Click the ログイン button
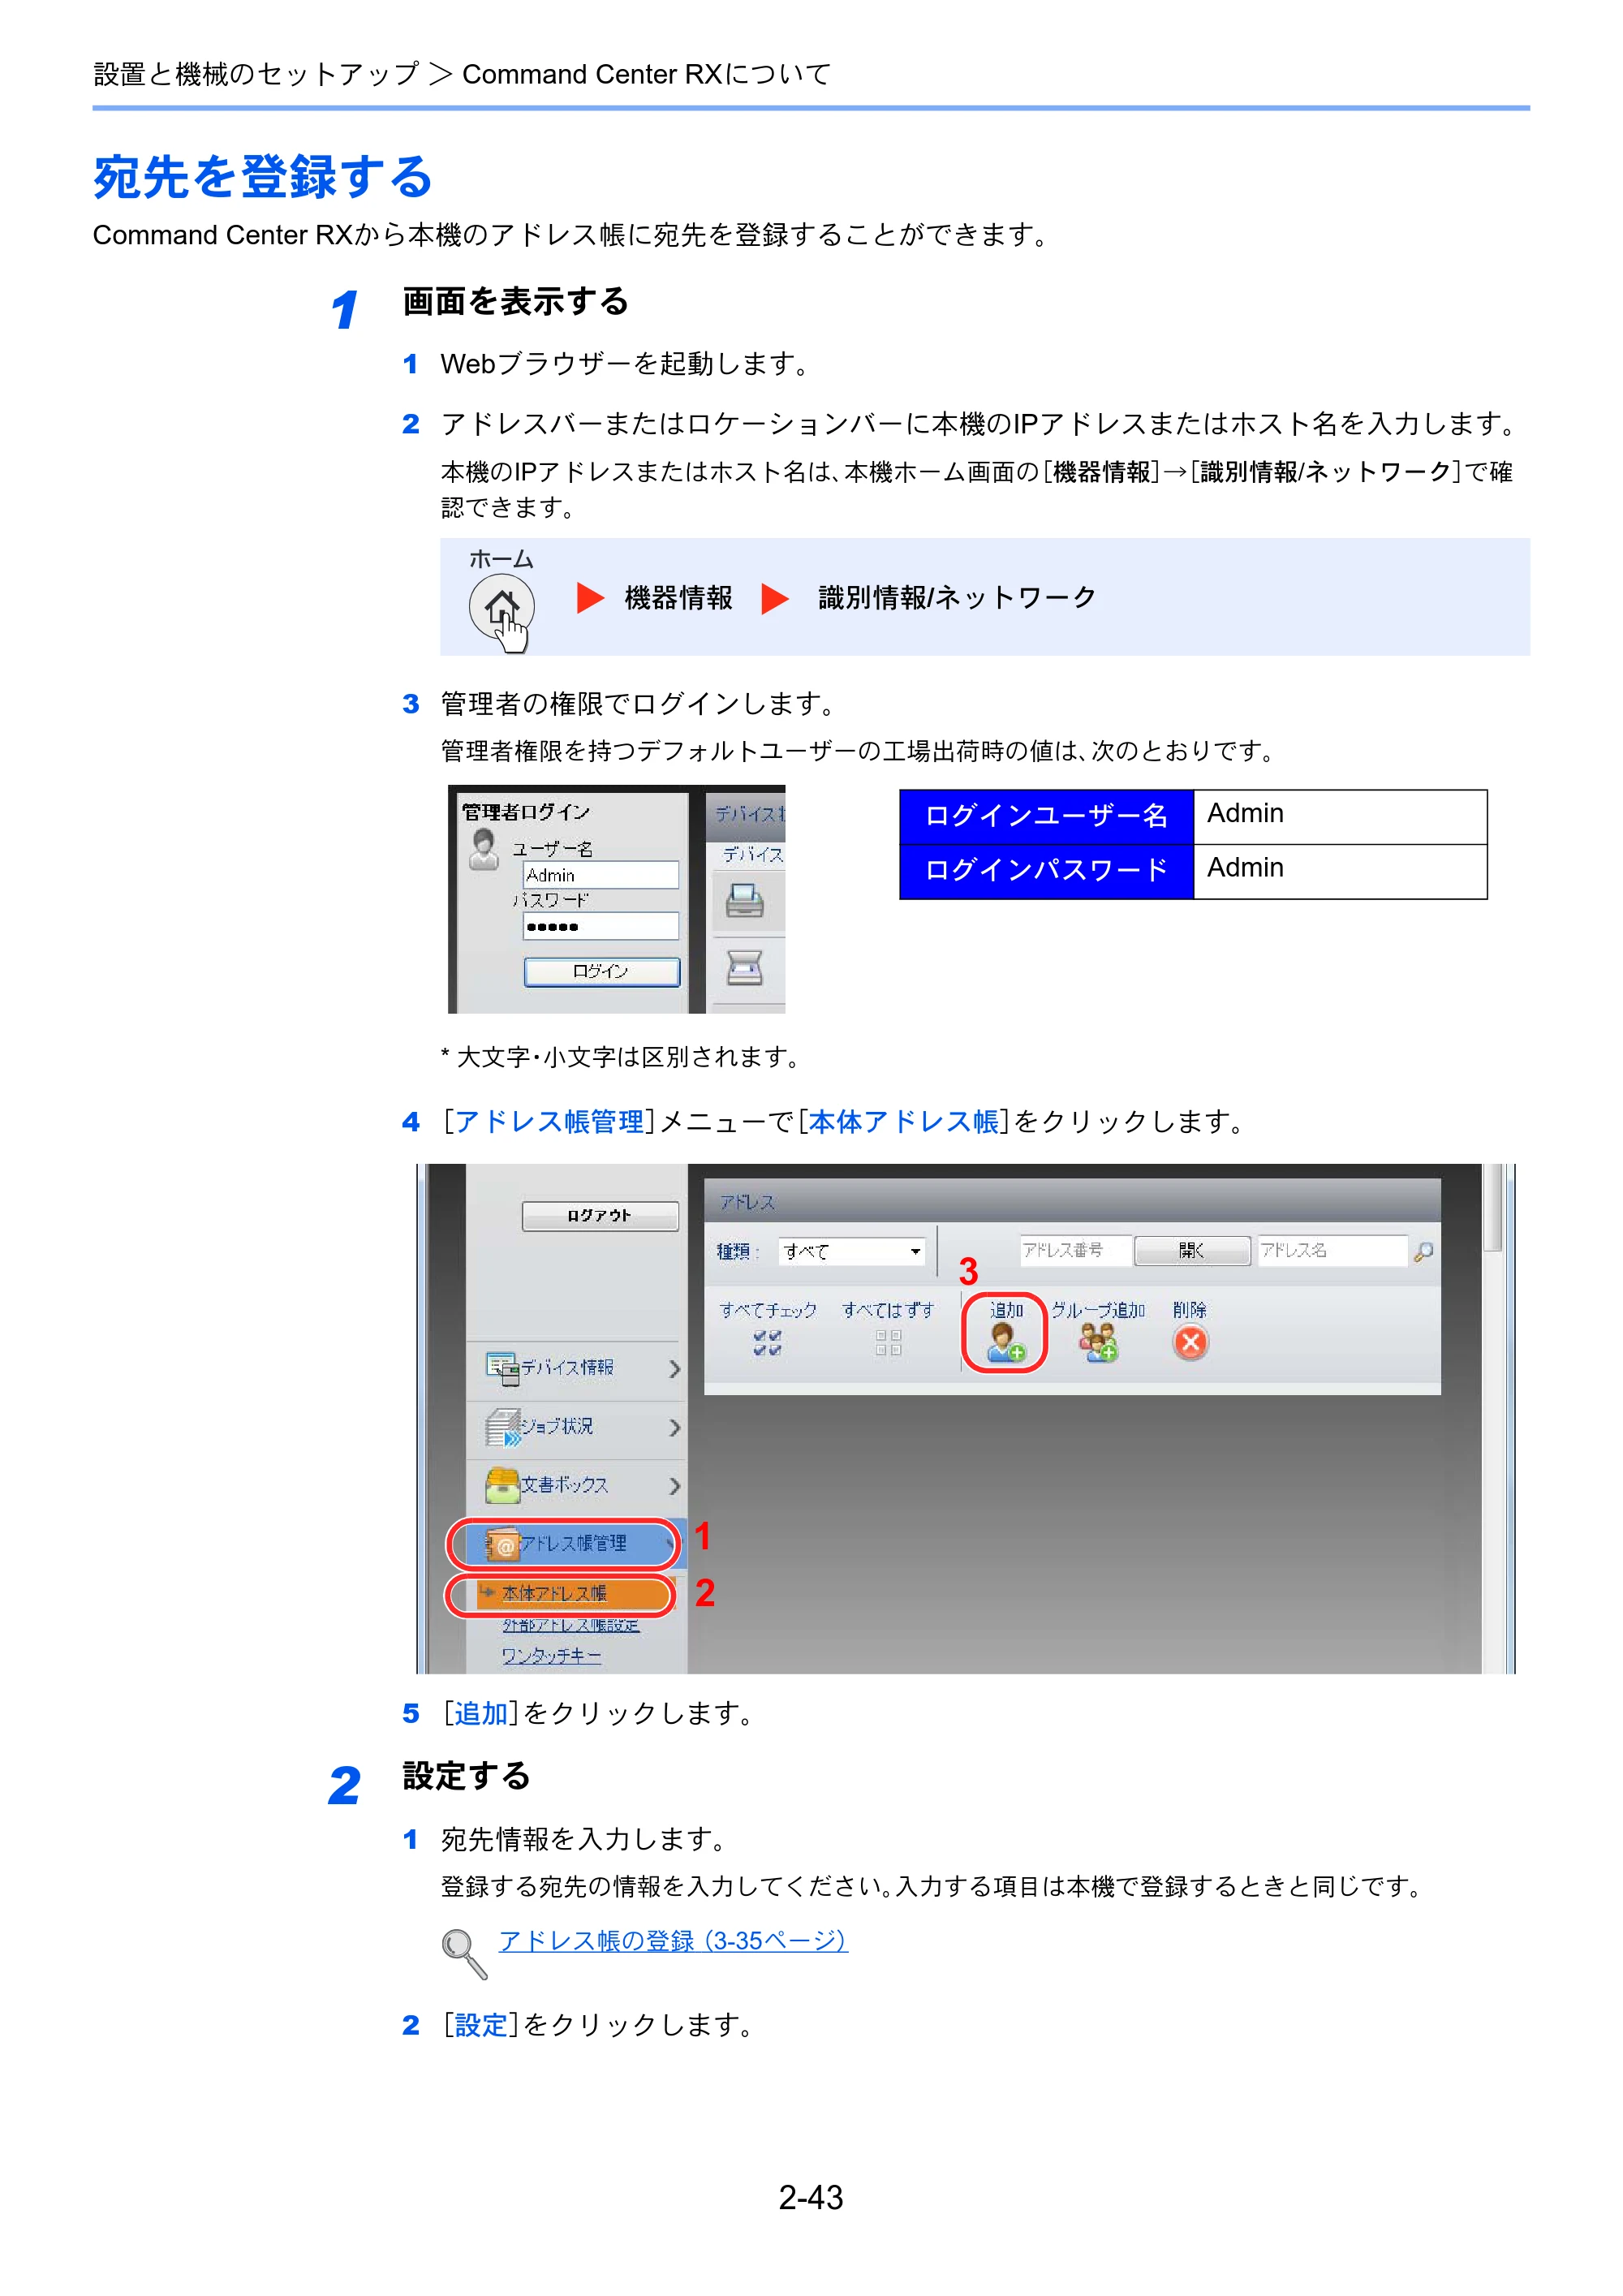Image resolution: width=1623 pixels, height=2296 pixels. [x=602, y=971]
